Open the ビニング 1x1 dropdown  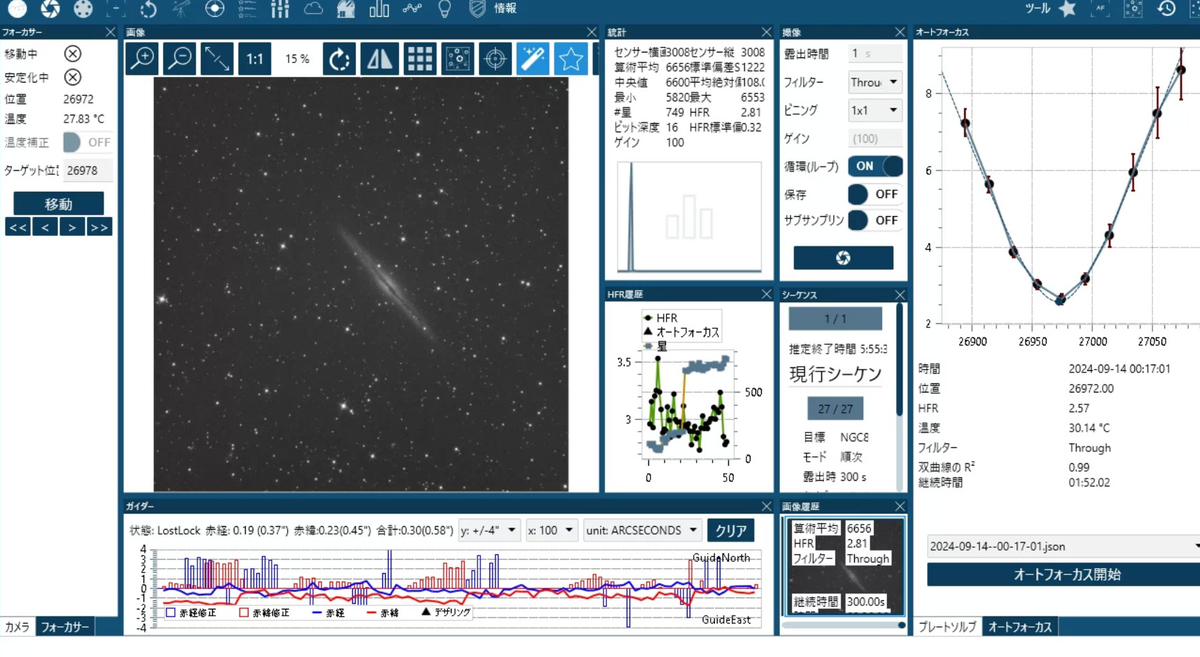(875, 110)
